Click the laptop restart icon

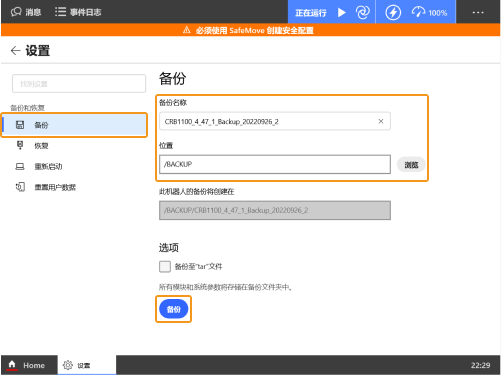coord(20,166)
